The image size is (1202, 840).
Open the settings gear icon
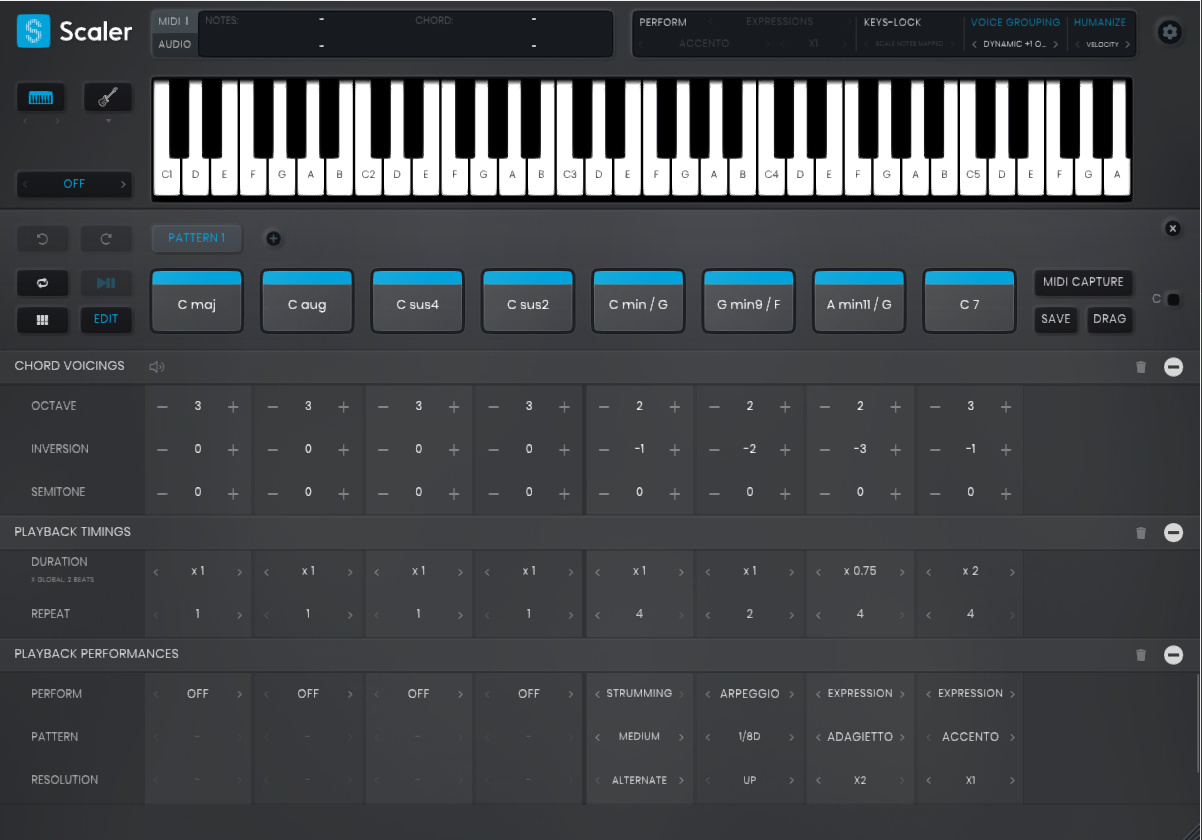1169,32
